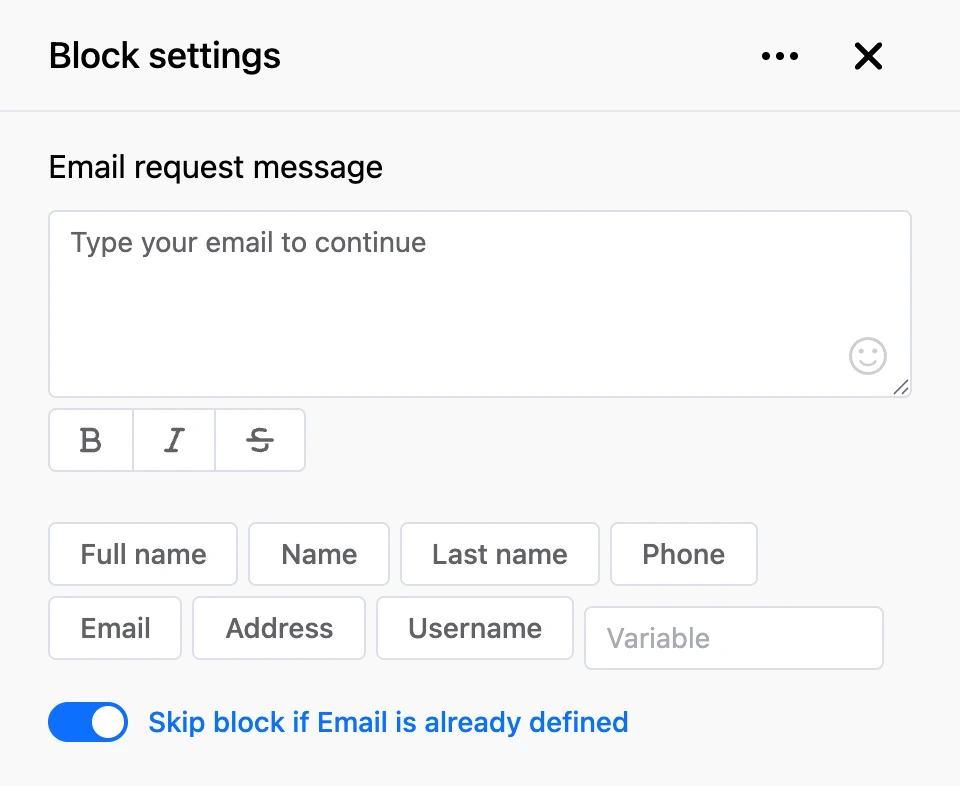Apply italic formatting
The image size is (960, 786).
click(174, 440)
